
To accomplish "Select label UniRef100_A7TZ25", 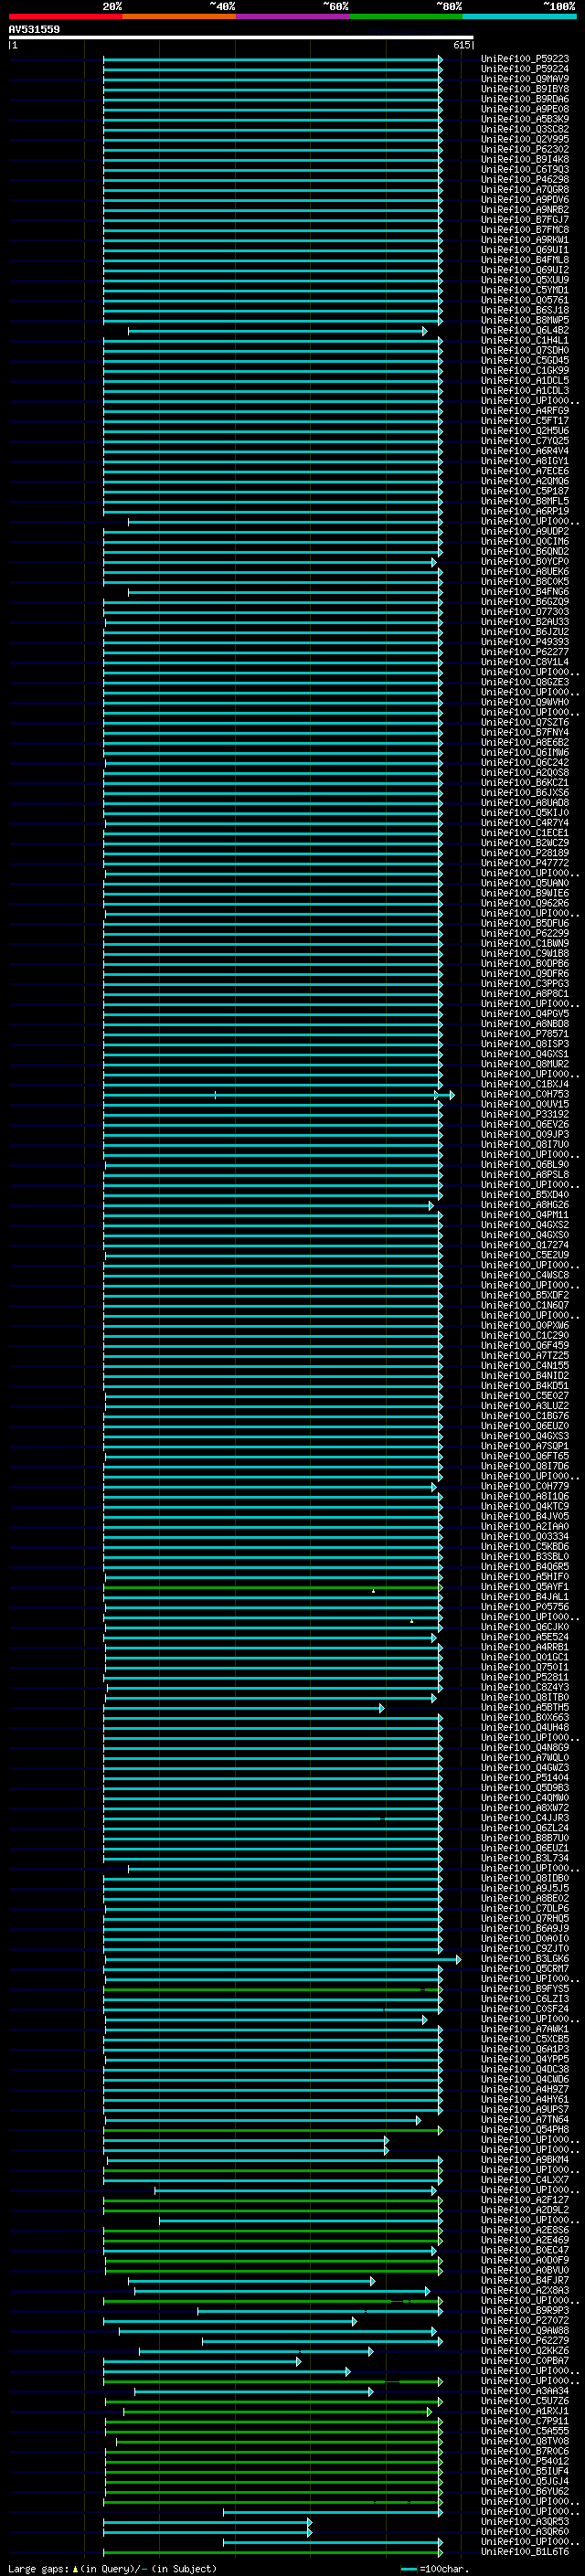I will pos(525,1355).
